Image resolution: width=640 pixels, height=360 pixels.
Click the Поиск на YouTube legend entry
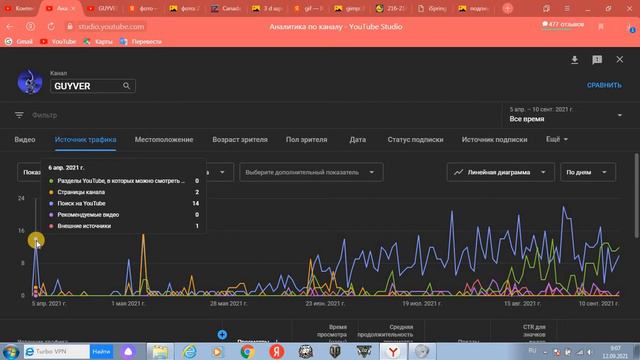tap(81, 203)
